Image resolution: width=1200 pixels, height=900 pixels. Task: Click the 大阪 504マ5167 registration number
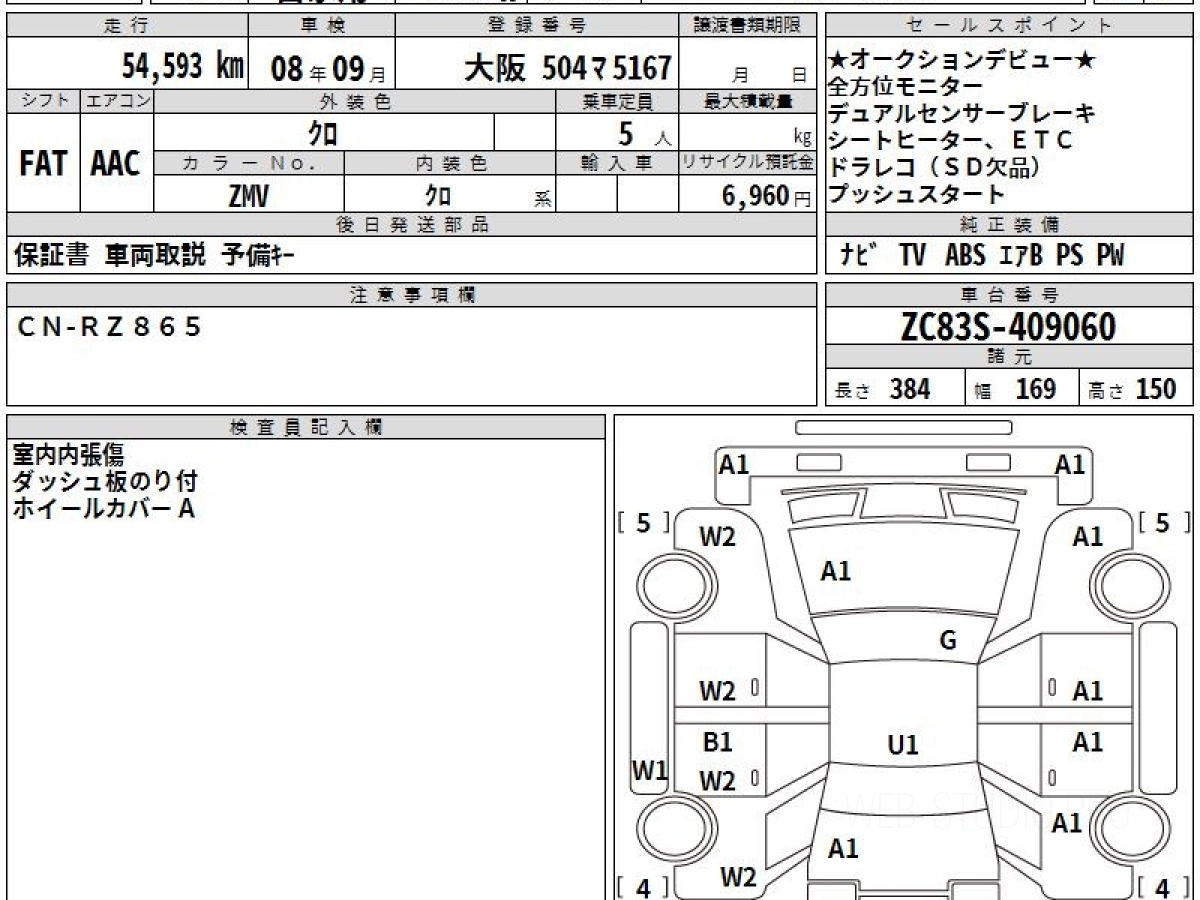(567, 68)
